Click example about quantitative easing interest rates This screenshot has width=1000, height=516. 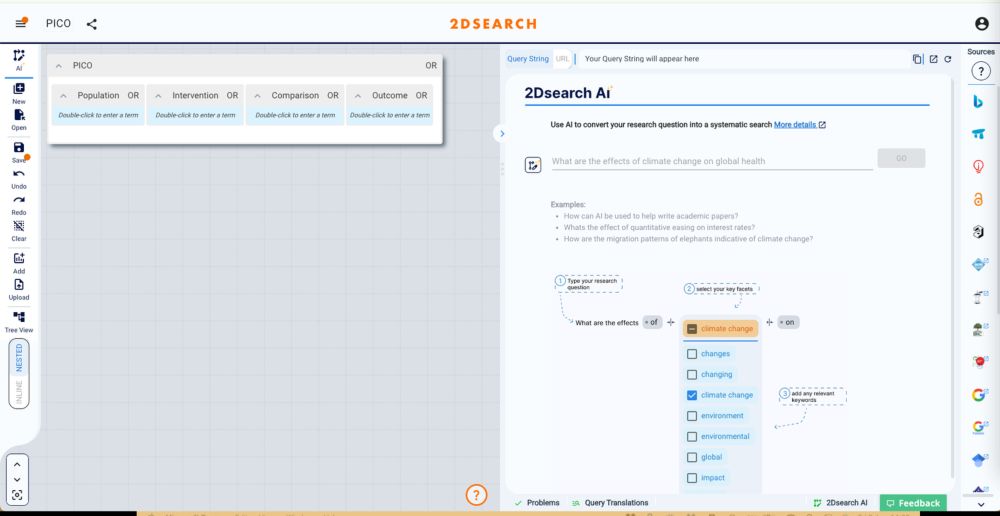pos(659,228)
